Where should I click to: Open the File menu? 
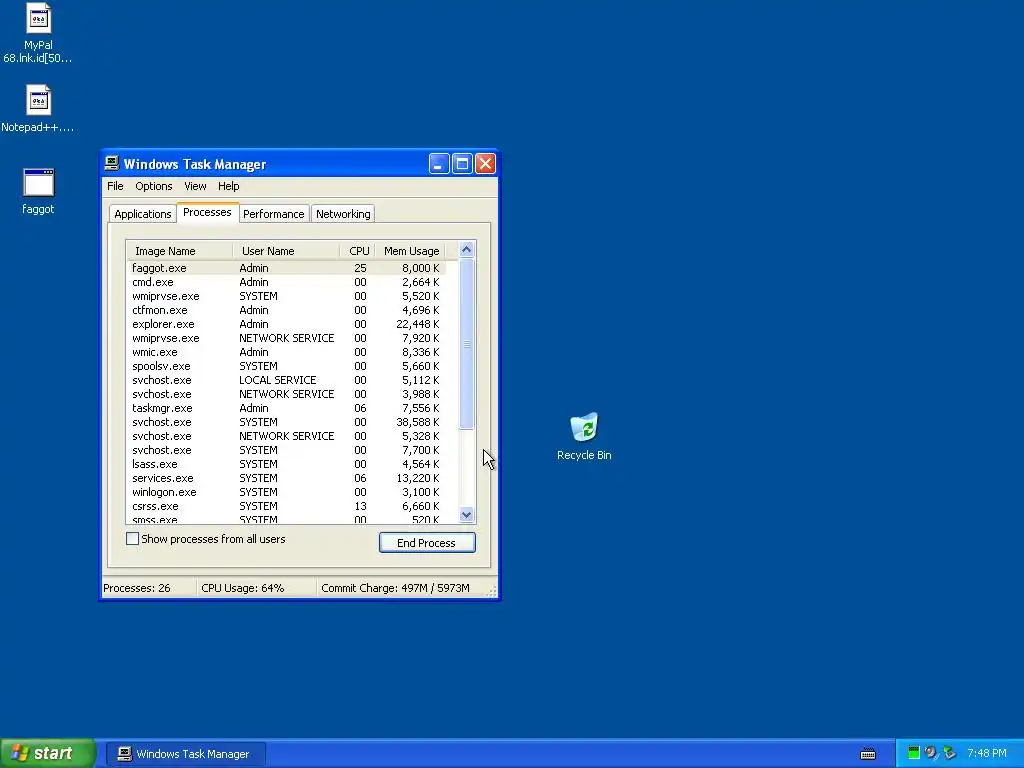click(x=115, y=186)
